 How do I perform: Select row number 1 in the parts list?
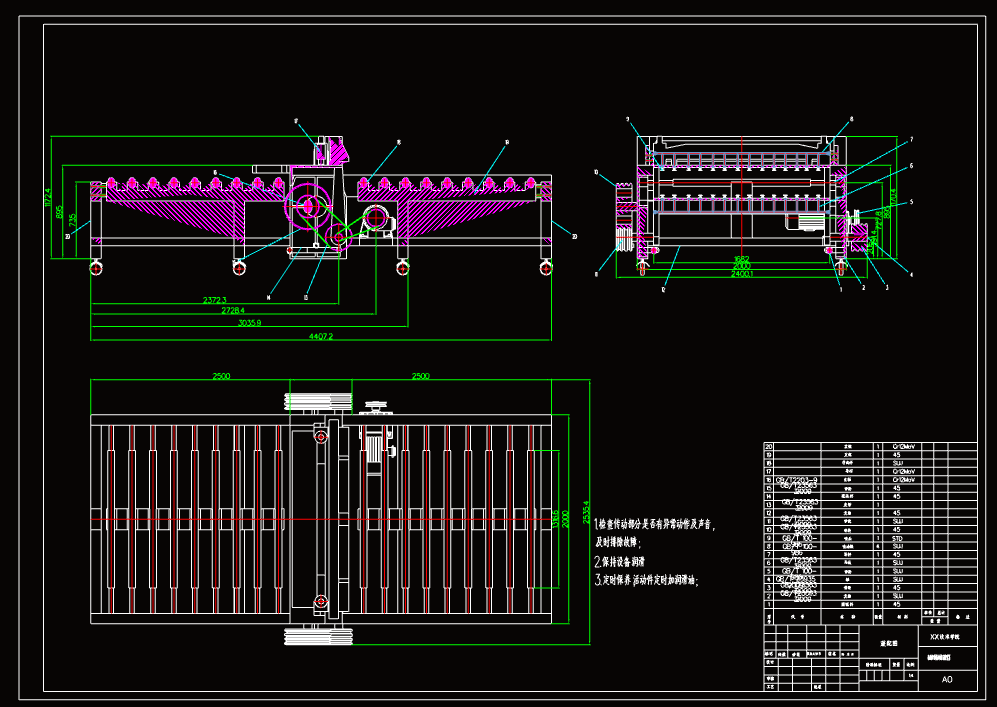[x=769, y=605]
